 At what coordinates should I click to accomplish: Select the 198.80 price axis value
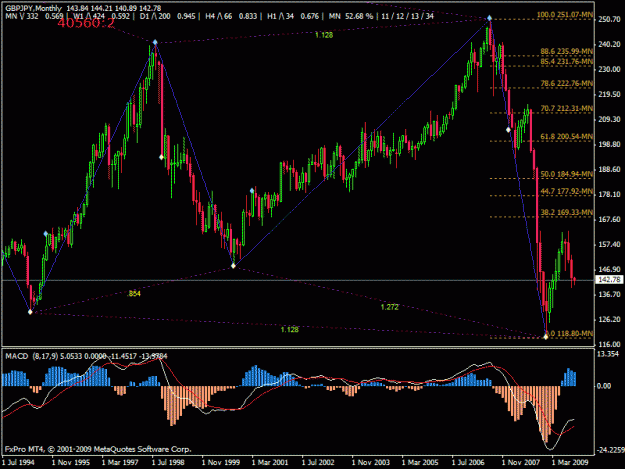[x=609, y=144]
